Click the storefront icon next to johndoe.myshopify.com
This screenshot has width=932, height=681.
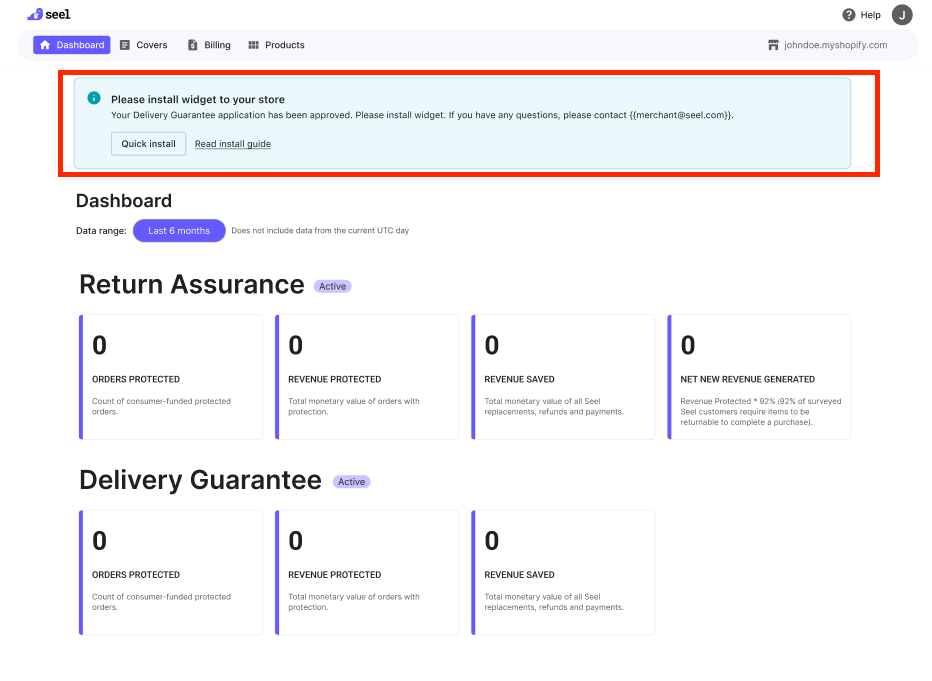773,44
